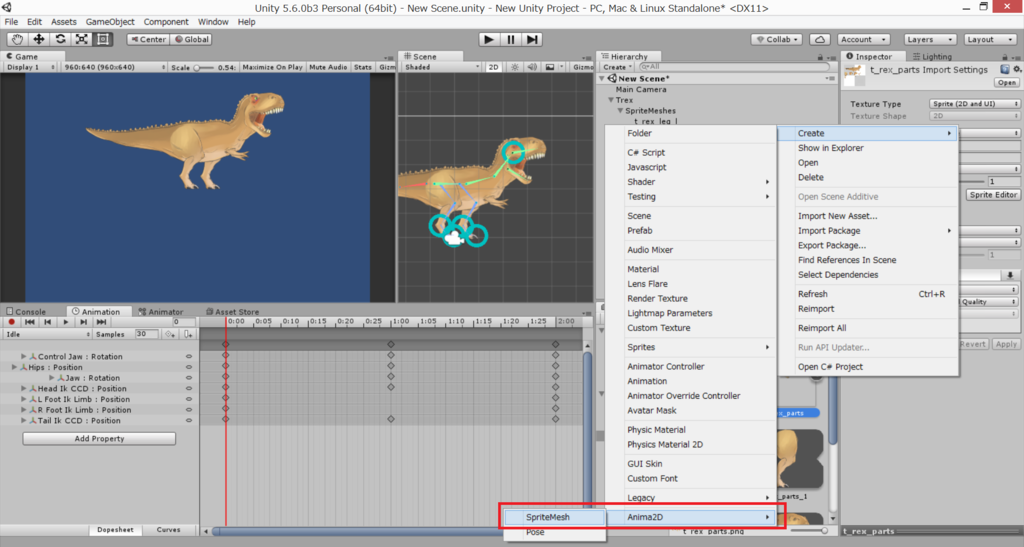Open the Layers dropdown

(929, 39)
